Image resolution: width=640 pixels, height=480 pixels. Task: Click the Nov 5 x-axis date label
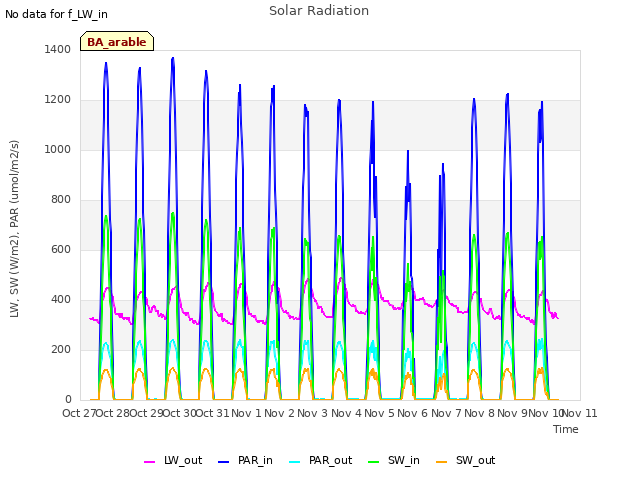(x=380, y=413)
